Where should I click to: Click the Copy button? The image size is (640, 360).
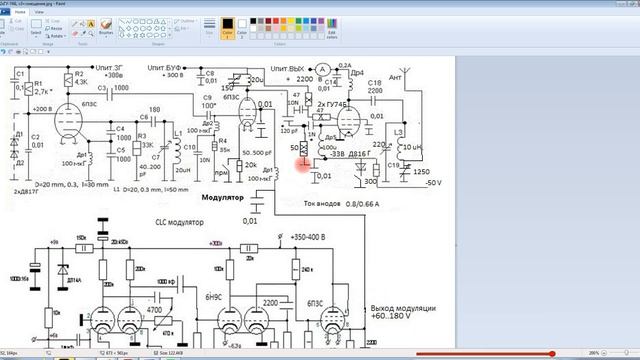(x=16, y=29)
